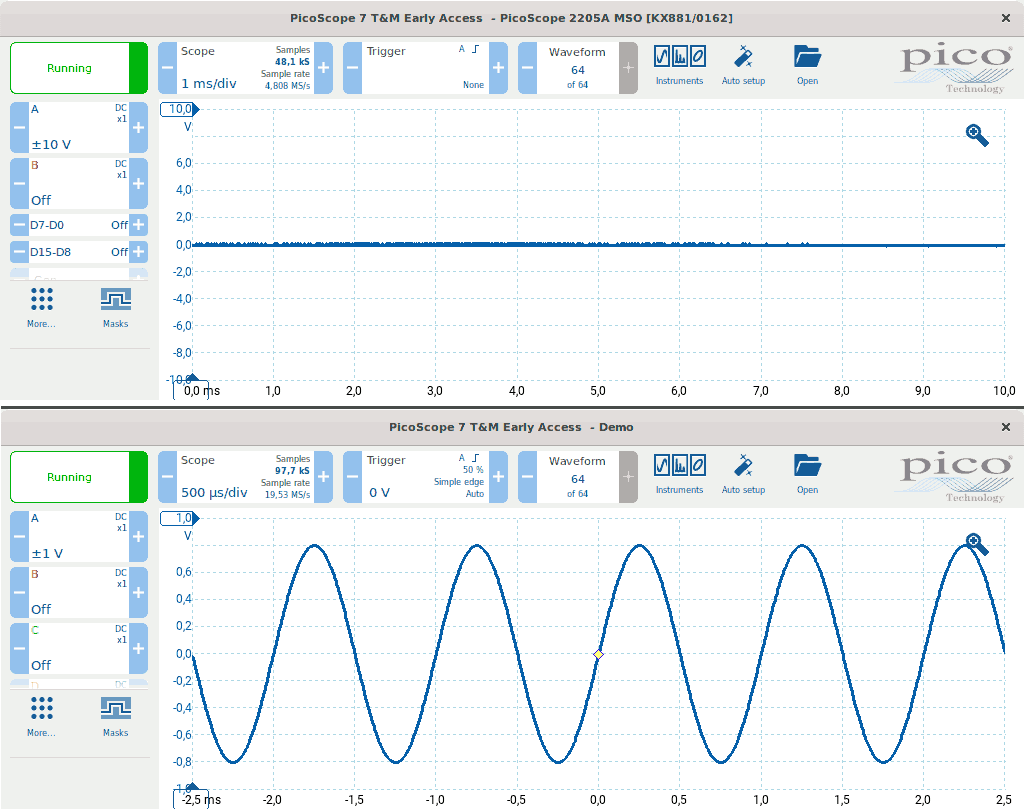The height and width of the screenshot is (809, 1024).
Task: Open the Trigger Simple edge panel in Demo
Action: click(x=425, y=477)
